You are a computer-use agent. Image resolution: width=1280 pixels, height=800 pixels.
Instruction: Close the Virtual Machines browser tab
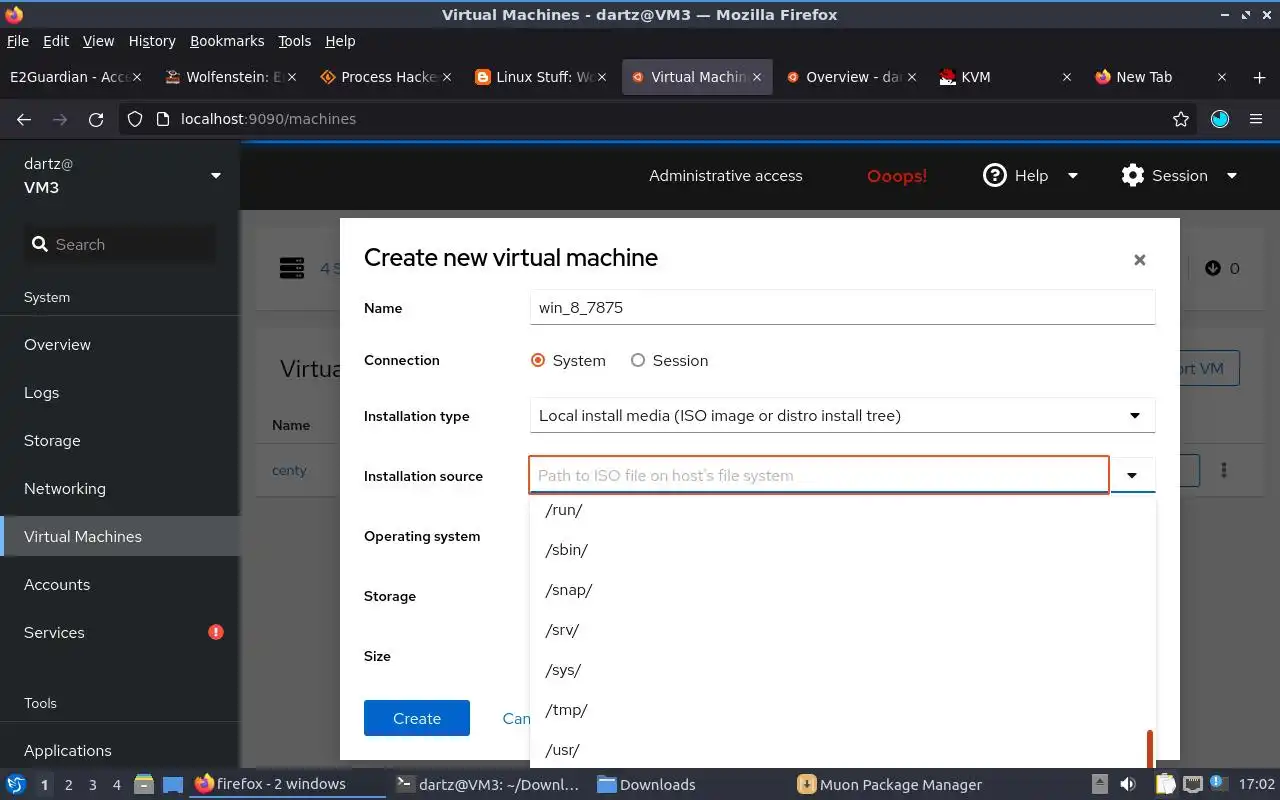point(757,77)
